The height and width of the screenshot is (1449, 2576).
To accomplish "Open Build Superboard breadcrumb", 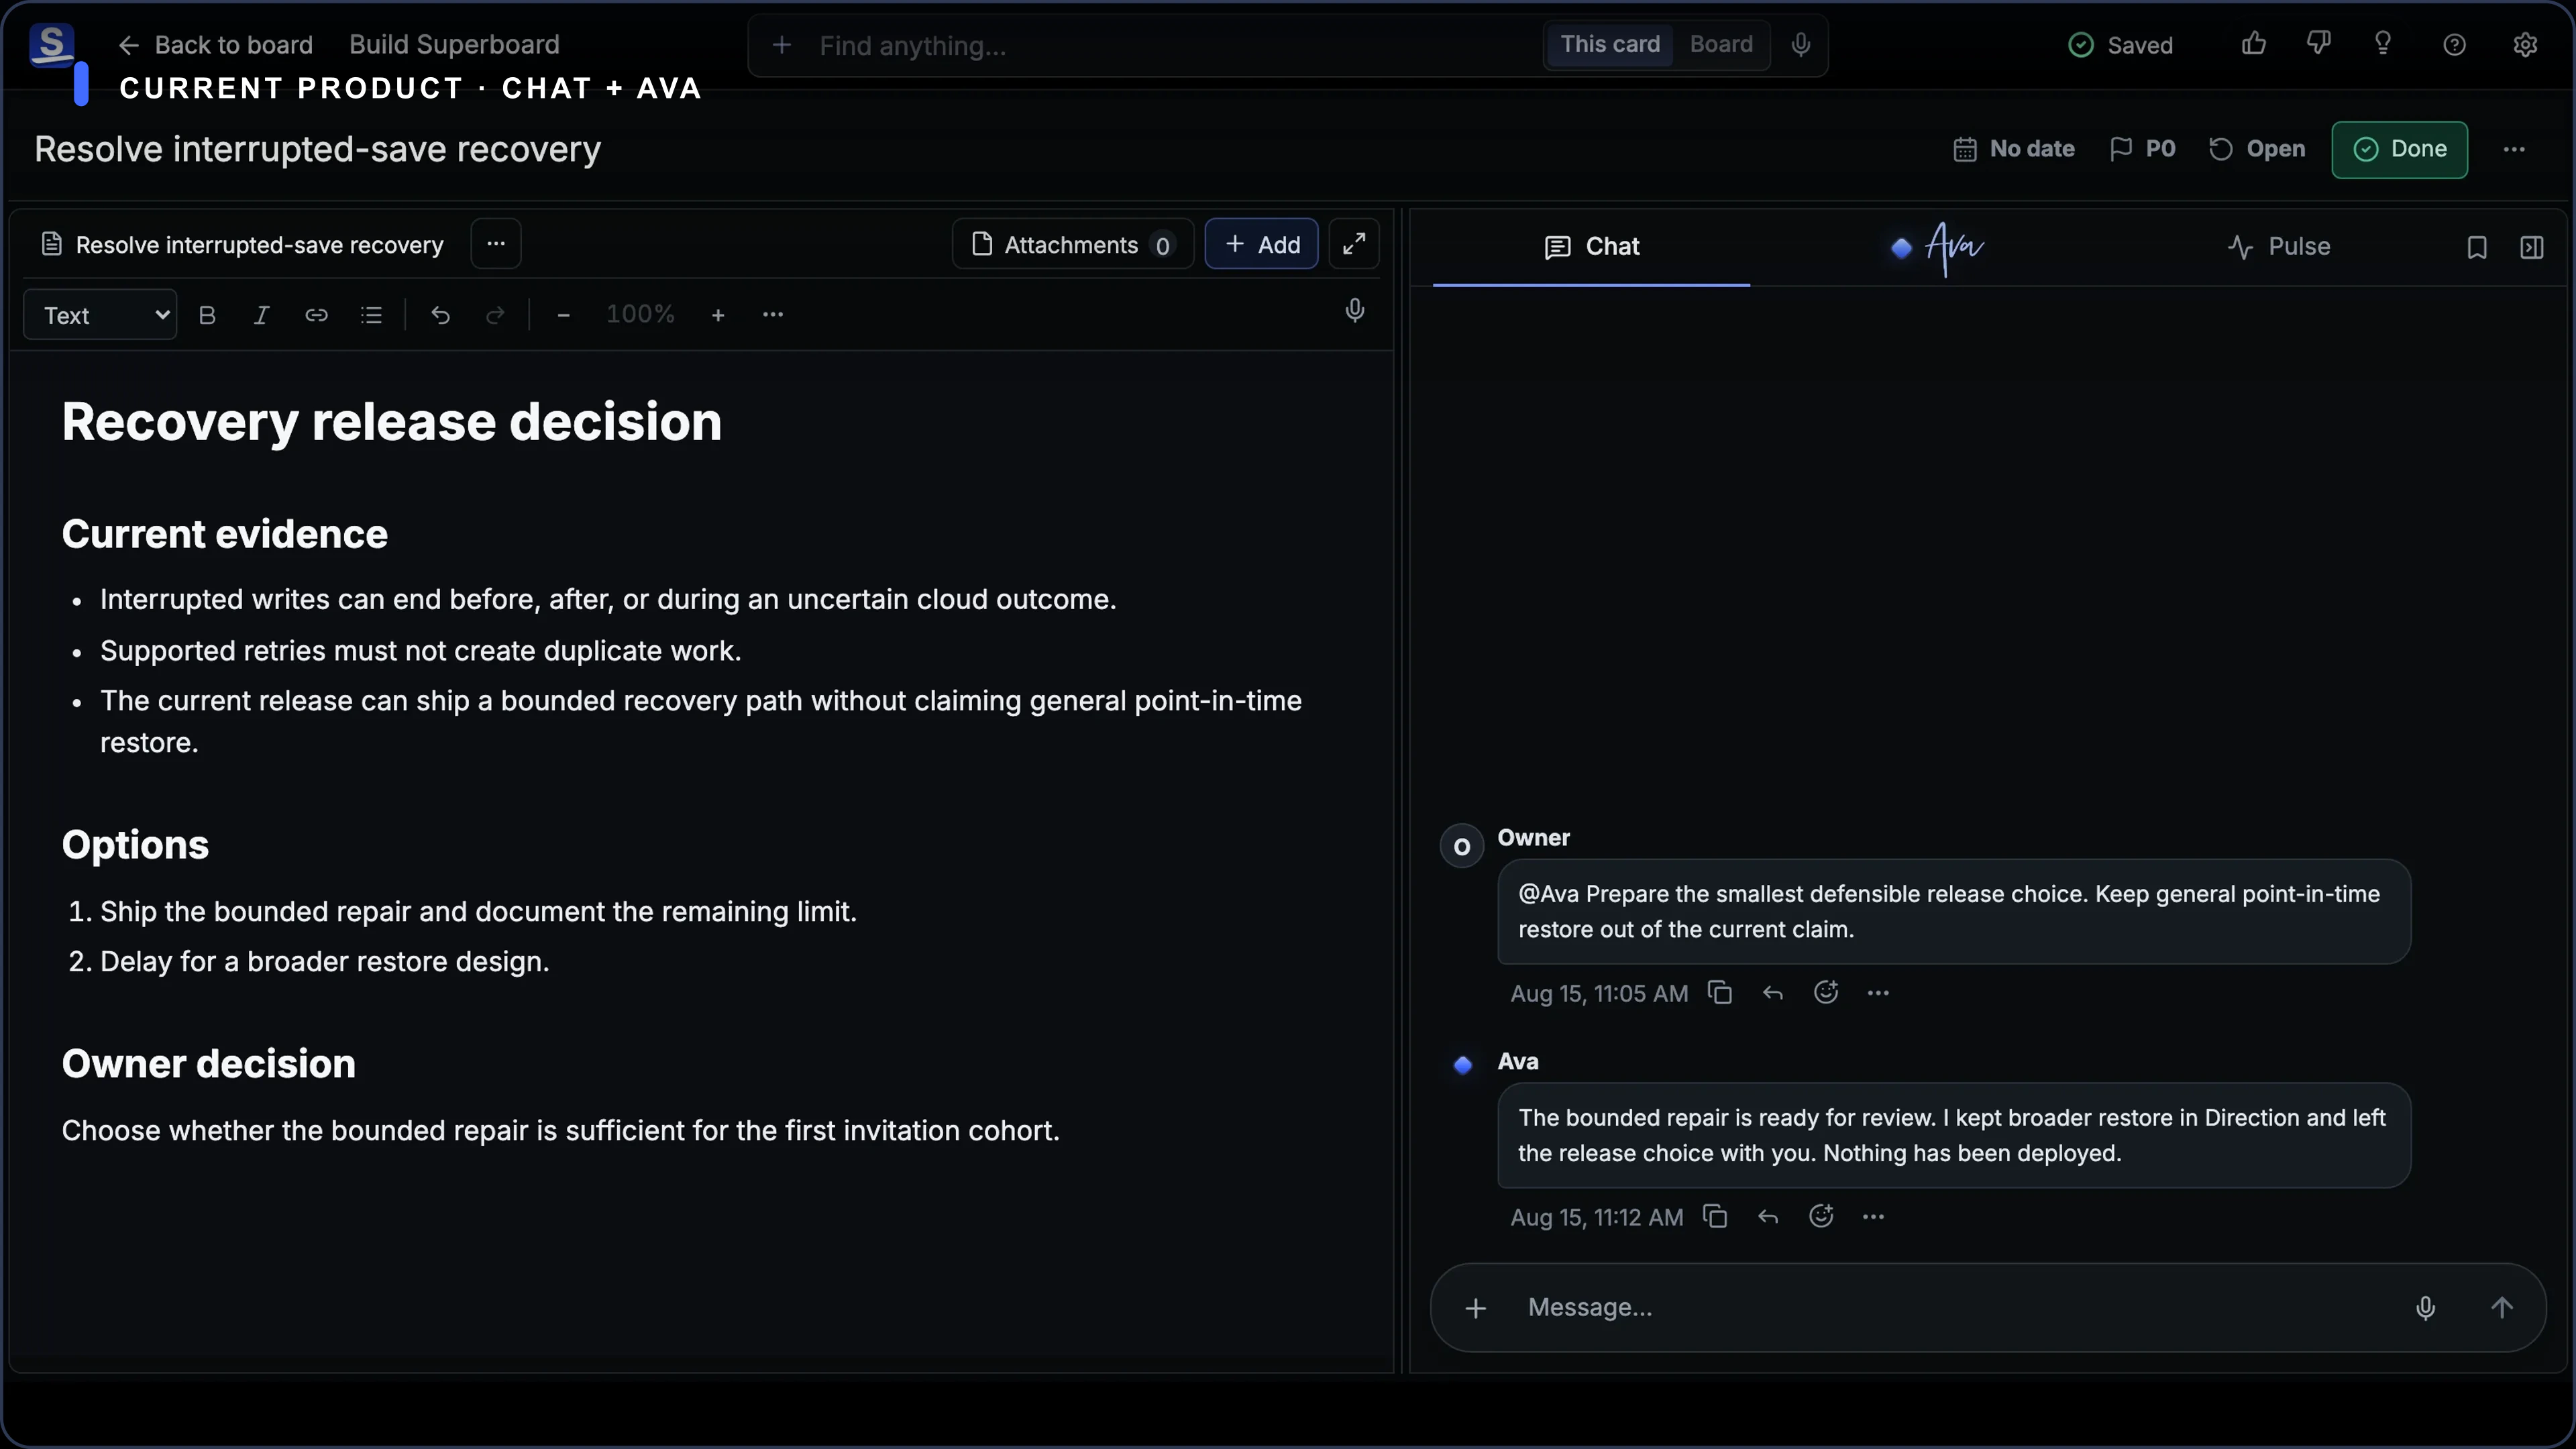I will [454, 45].
